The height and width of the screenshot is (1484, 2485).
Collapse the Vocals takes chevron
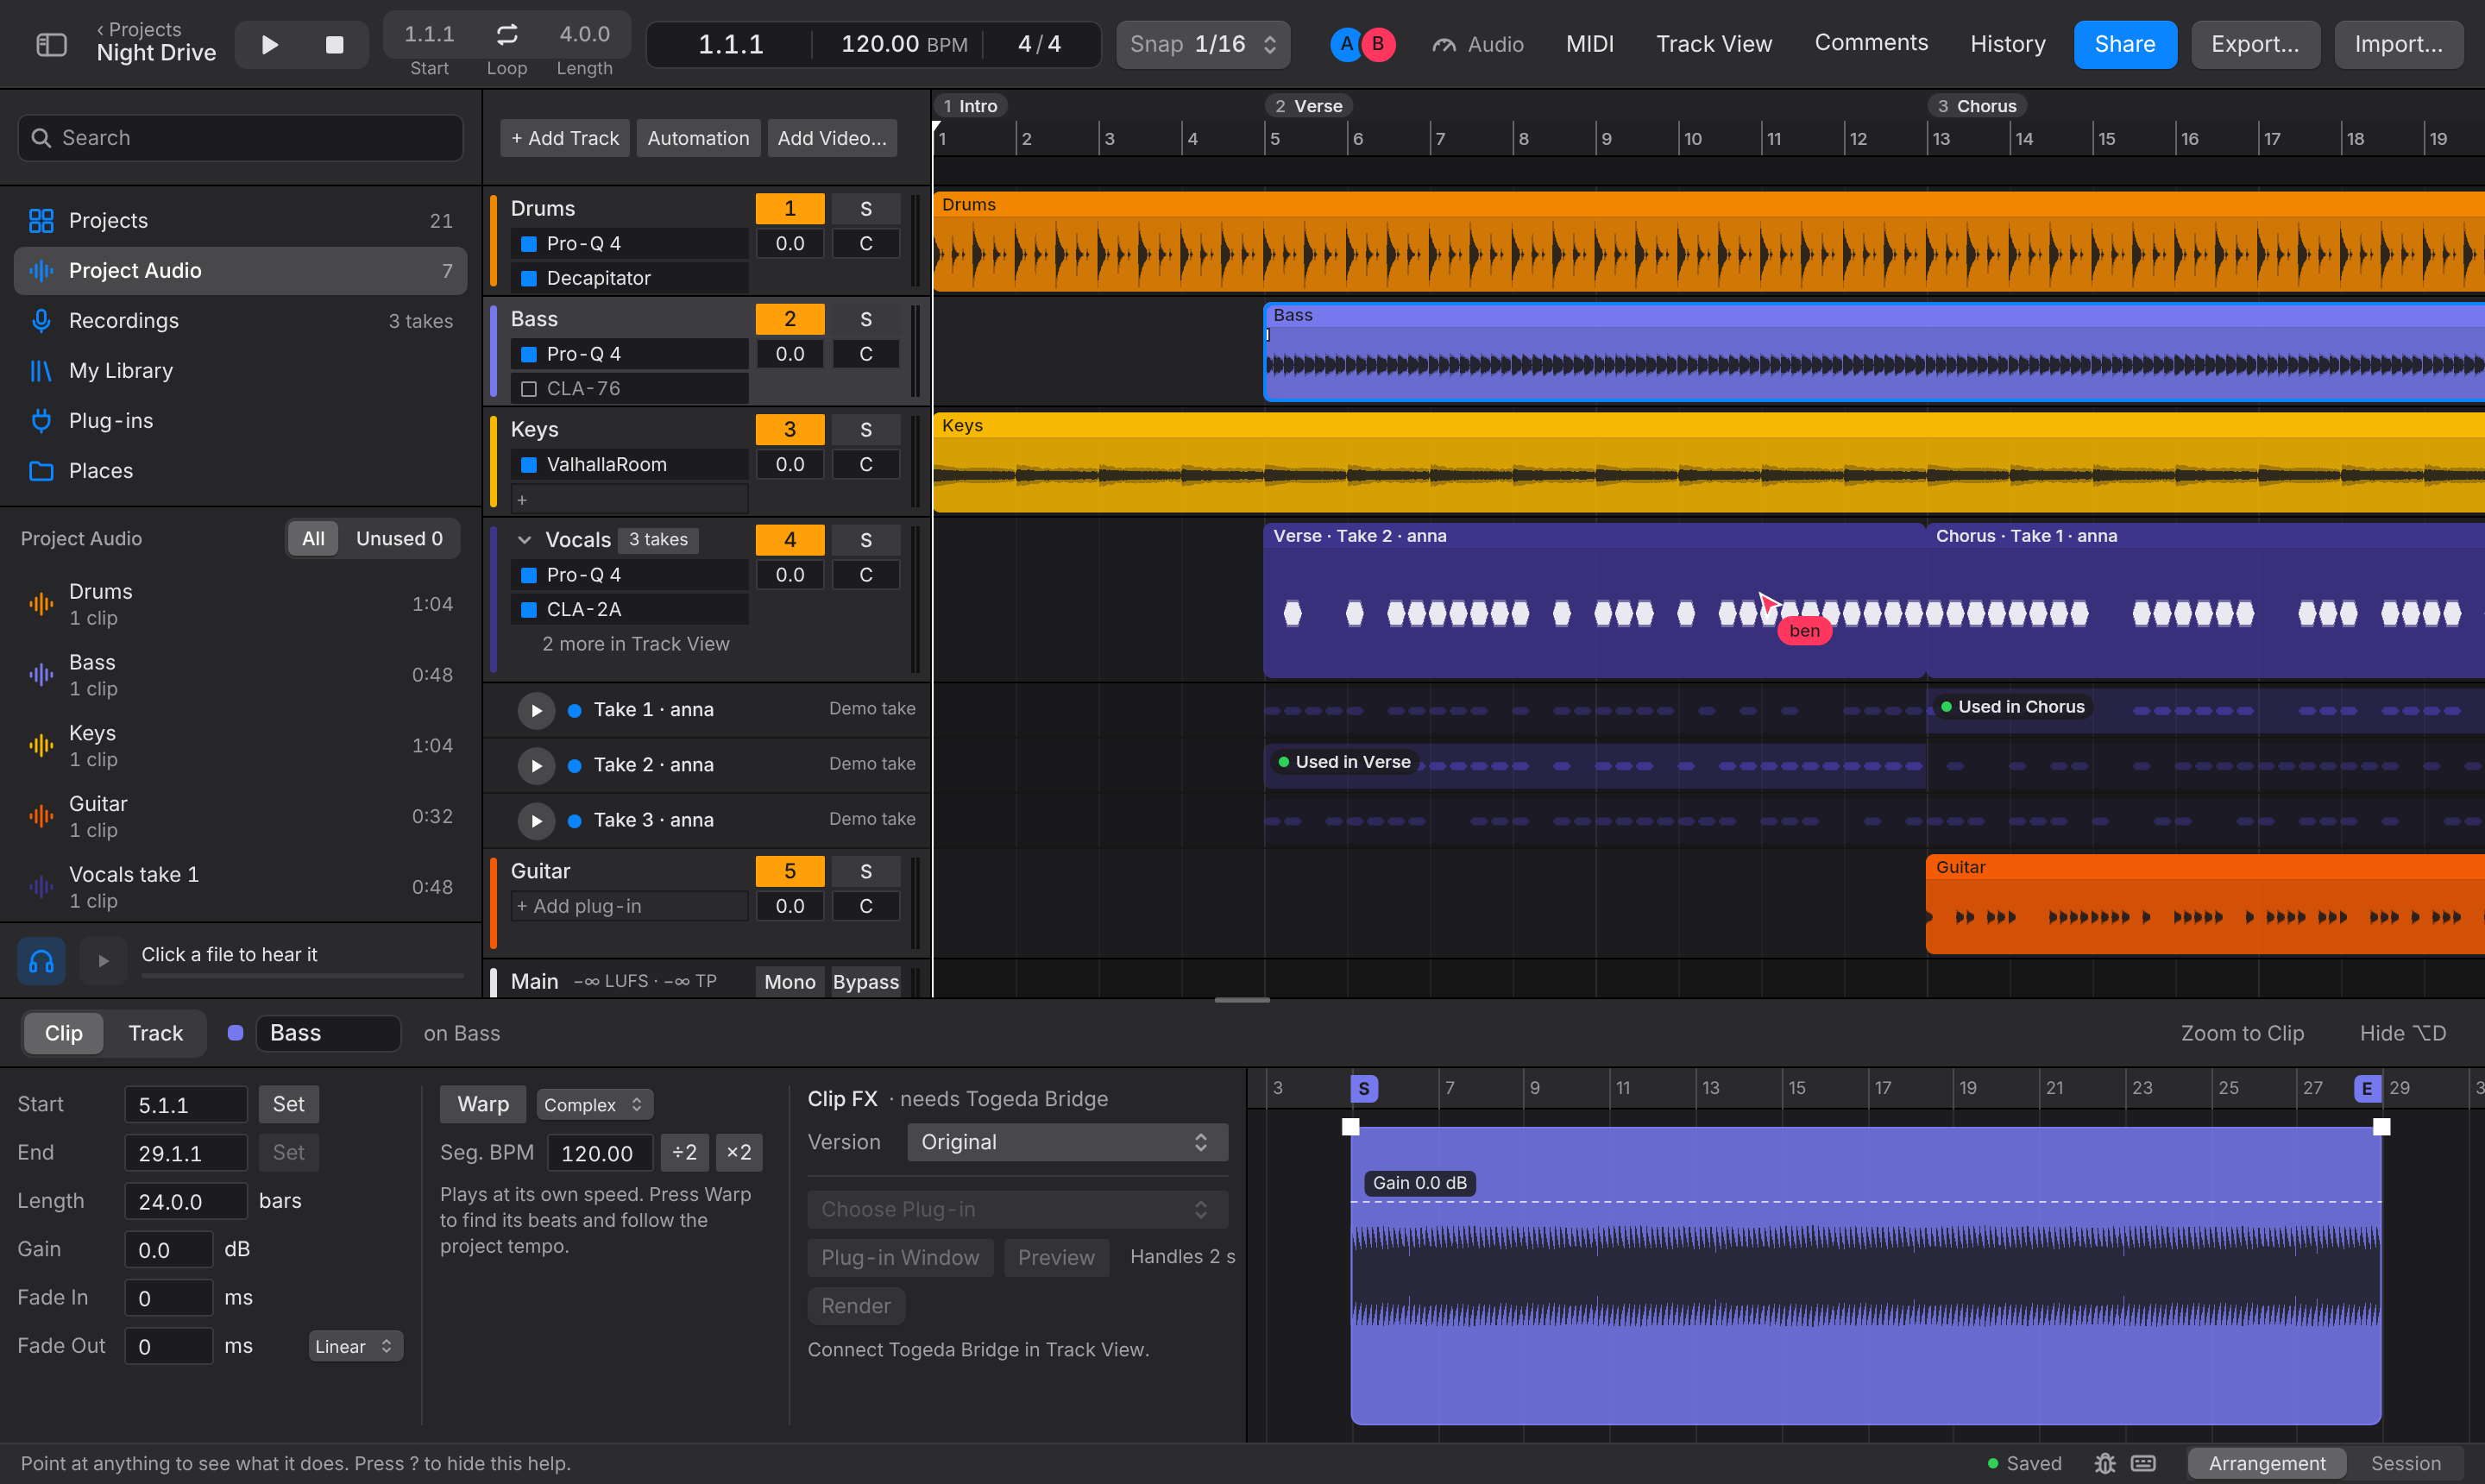click(x=524, y=540)
